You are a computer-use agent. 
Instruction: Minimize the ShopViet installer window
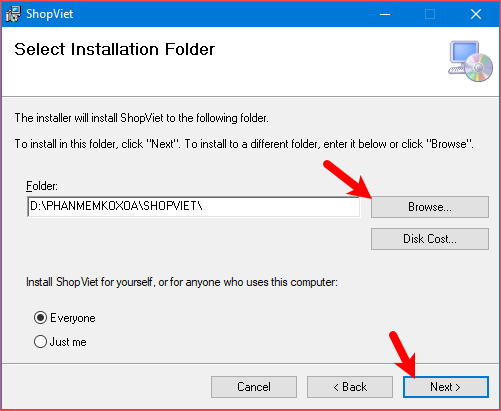(x=385, y=14)
